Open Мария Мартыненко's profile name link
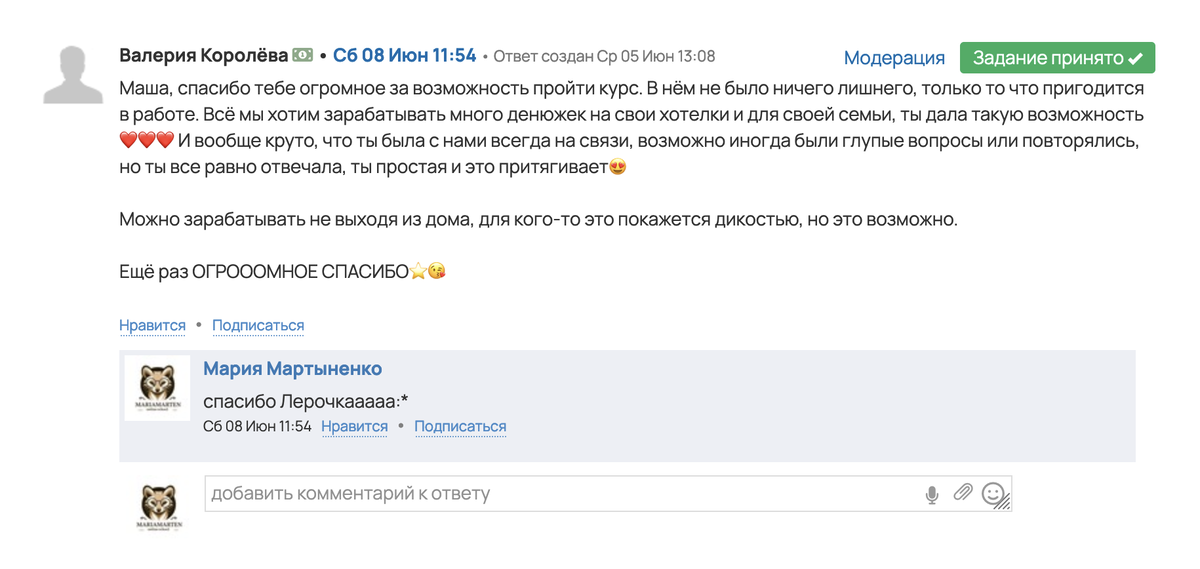This screenshot has height=569, width=1200. [292, 369]
